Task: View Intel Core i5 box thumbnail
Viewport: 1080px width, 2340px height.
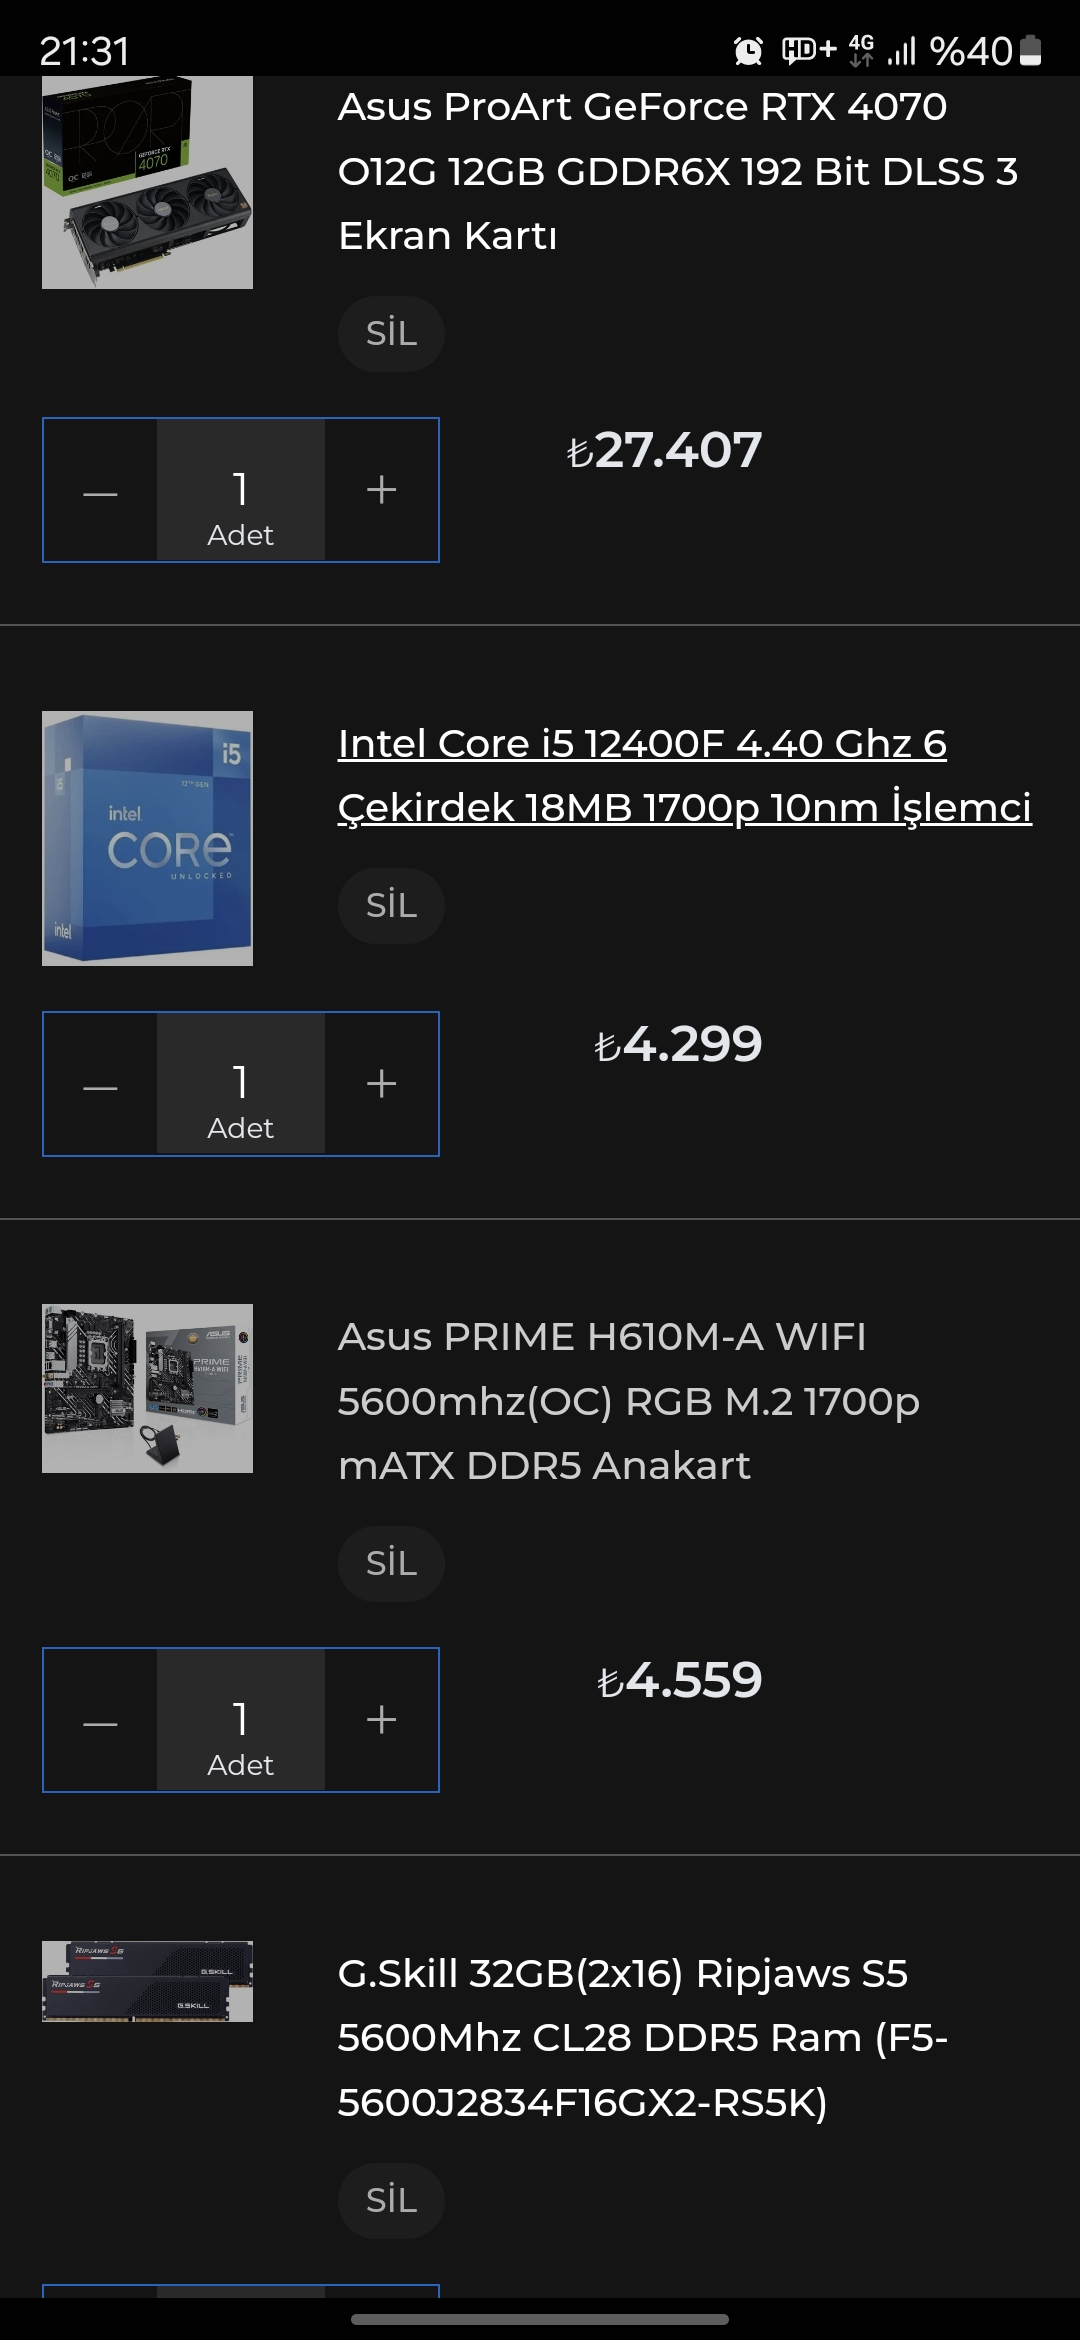Action: coord(147,838)
